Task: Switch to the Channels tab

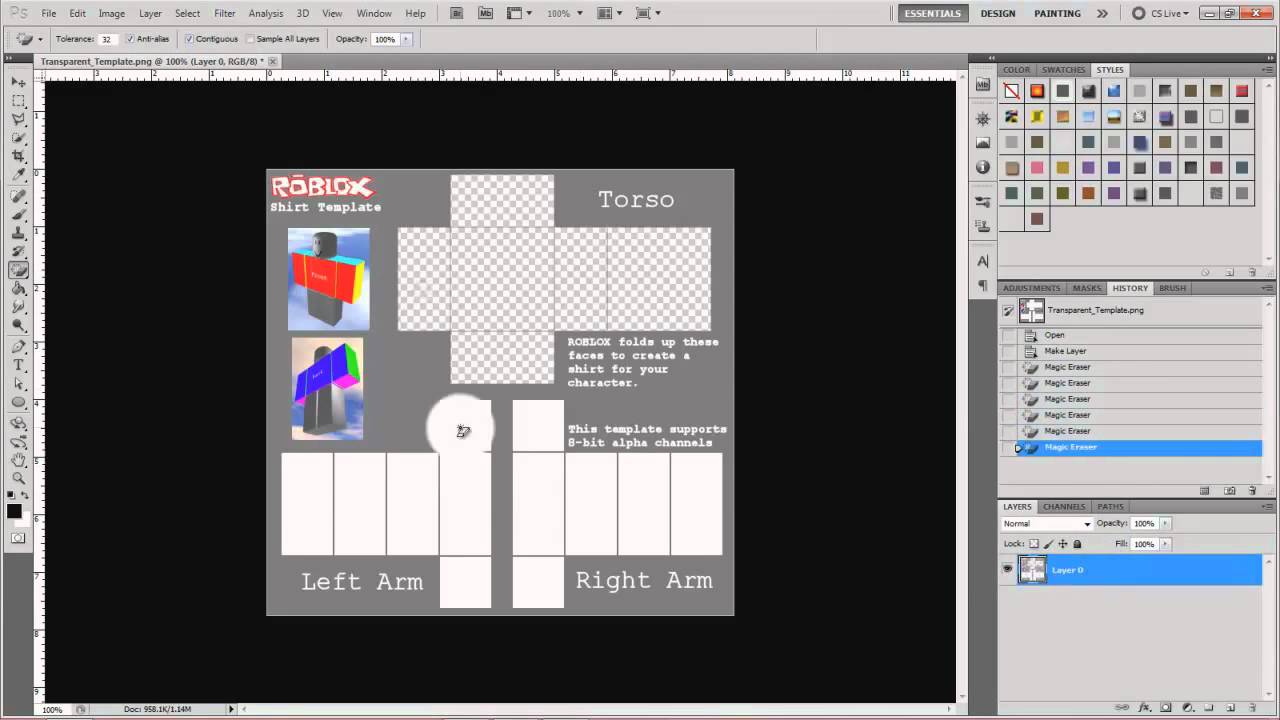Action: 1064,507
